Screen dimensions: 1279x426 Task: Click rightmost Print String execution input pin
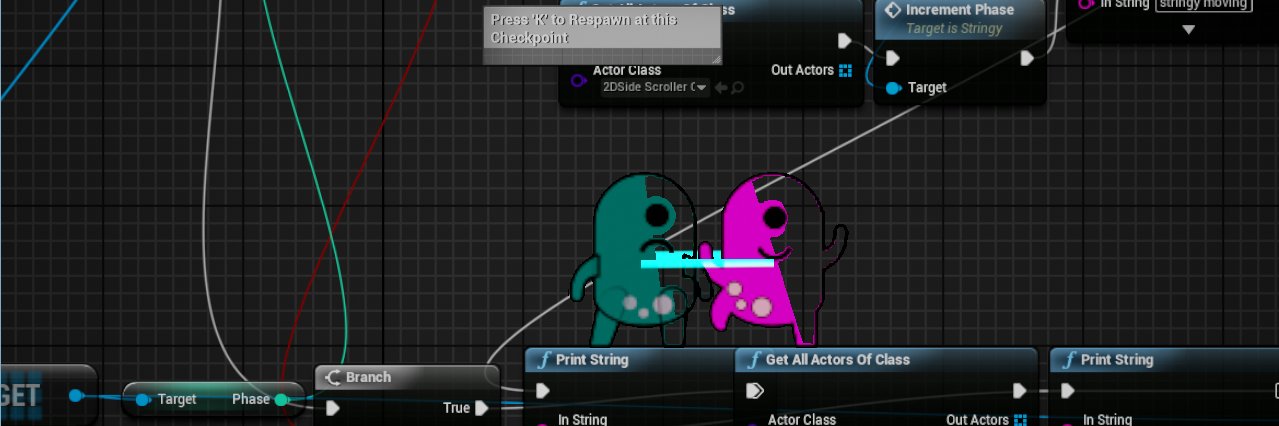1068,390
